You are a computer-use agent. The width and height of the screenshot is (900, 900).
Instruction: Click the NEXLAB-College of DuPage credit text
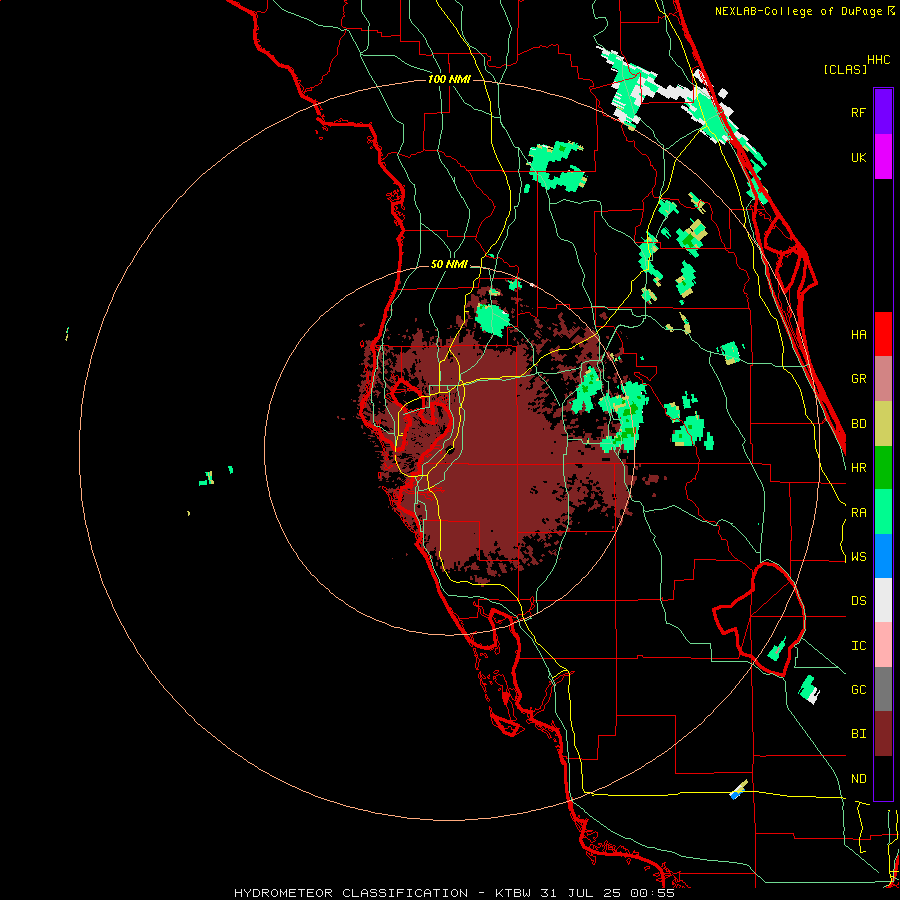[x=799, y=11]
